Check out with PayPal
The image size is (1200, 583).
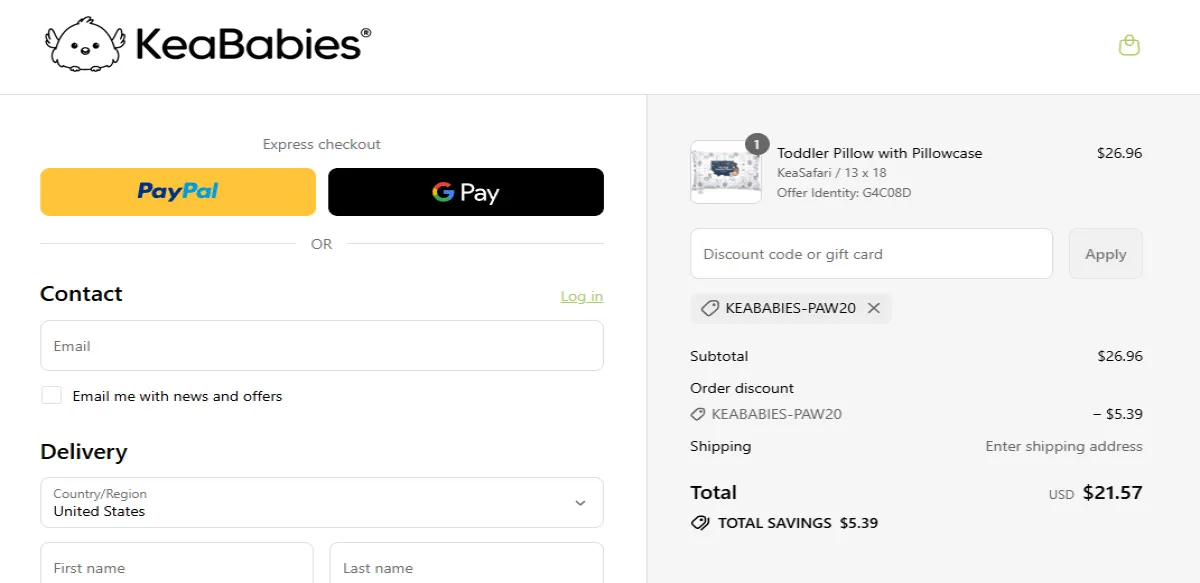tap(178, 192)
